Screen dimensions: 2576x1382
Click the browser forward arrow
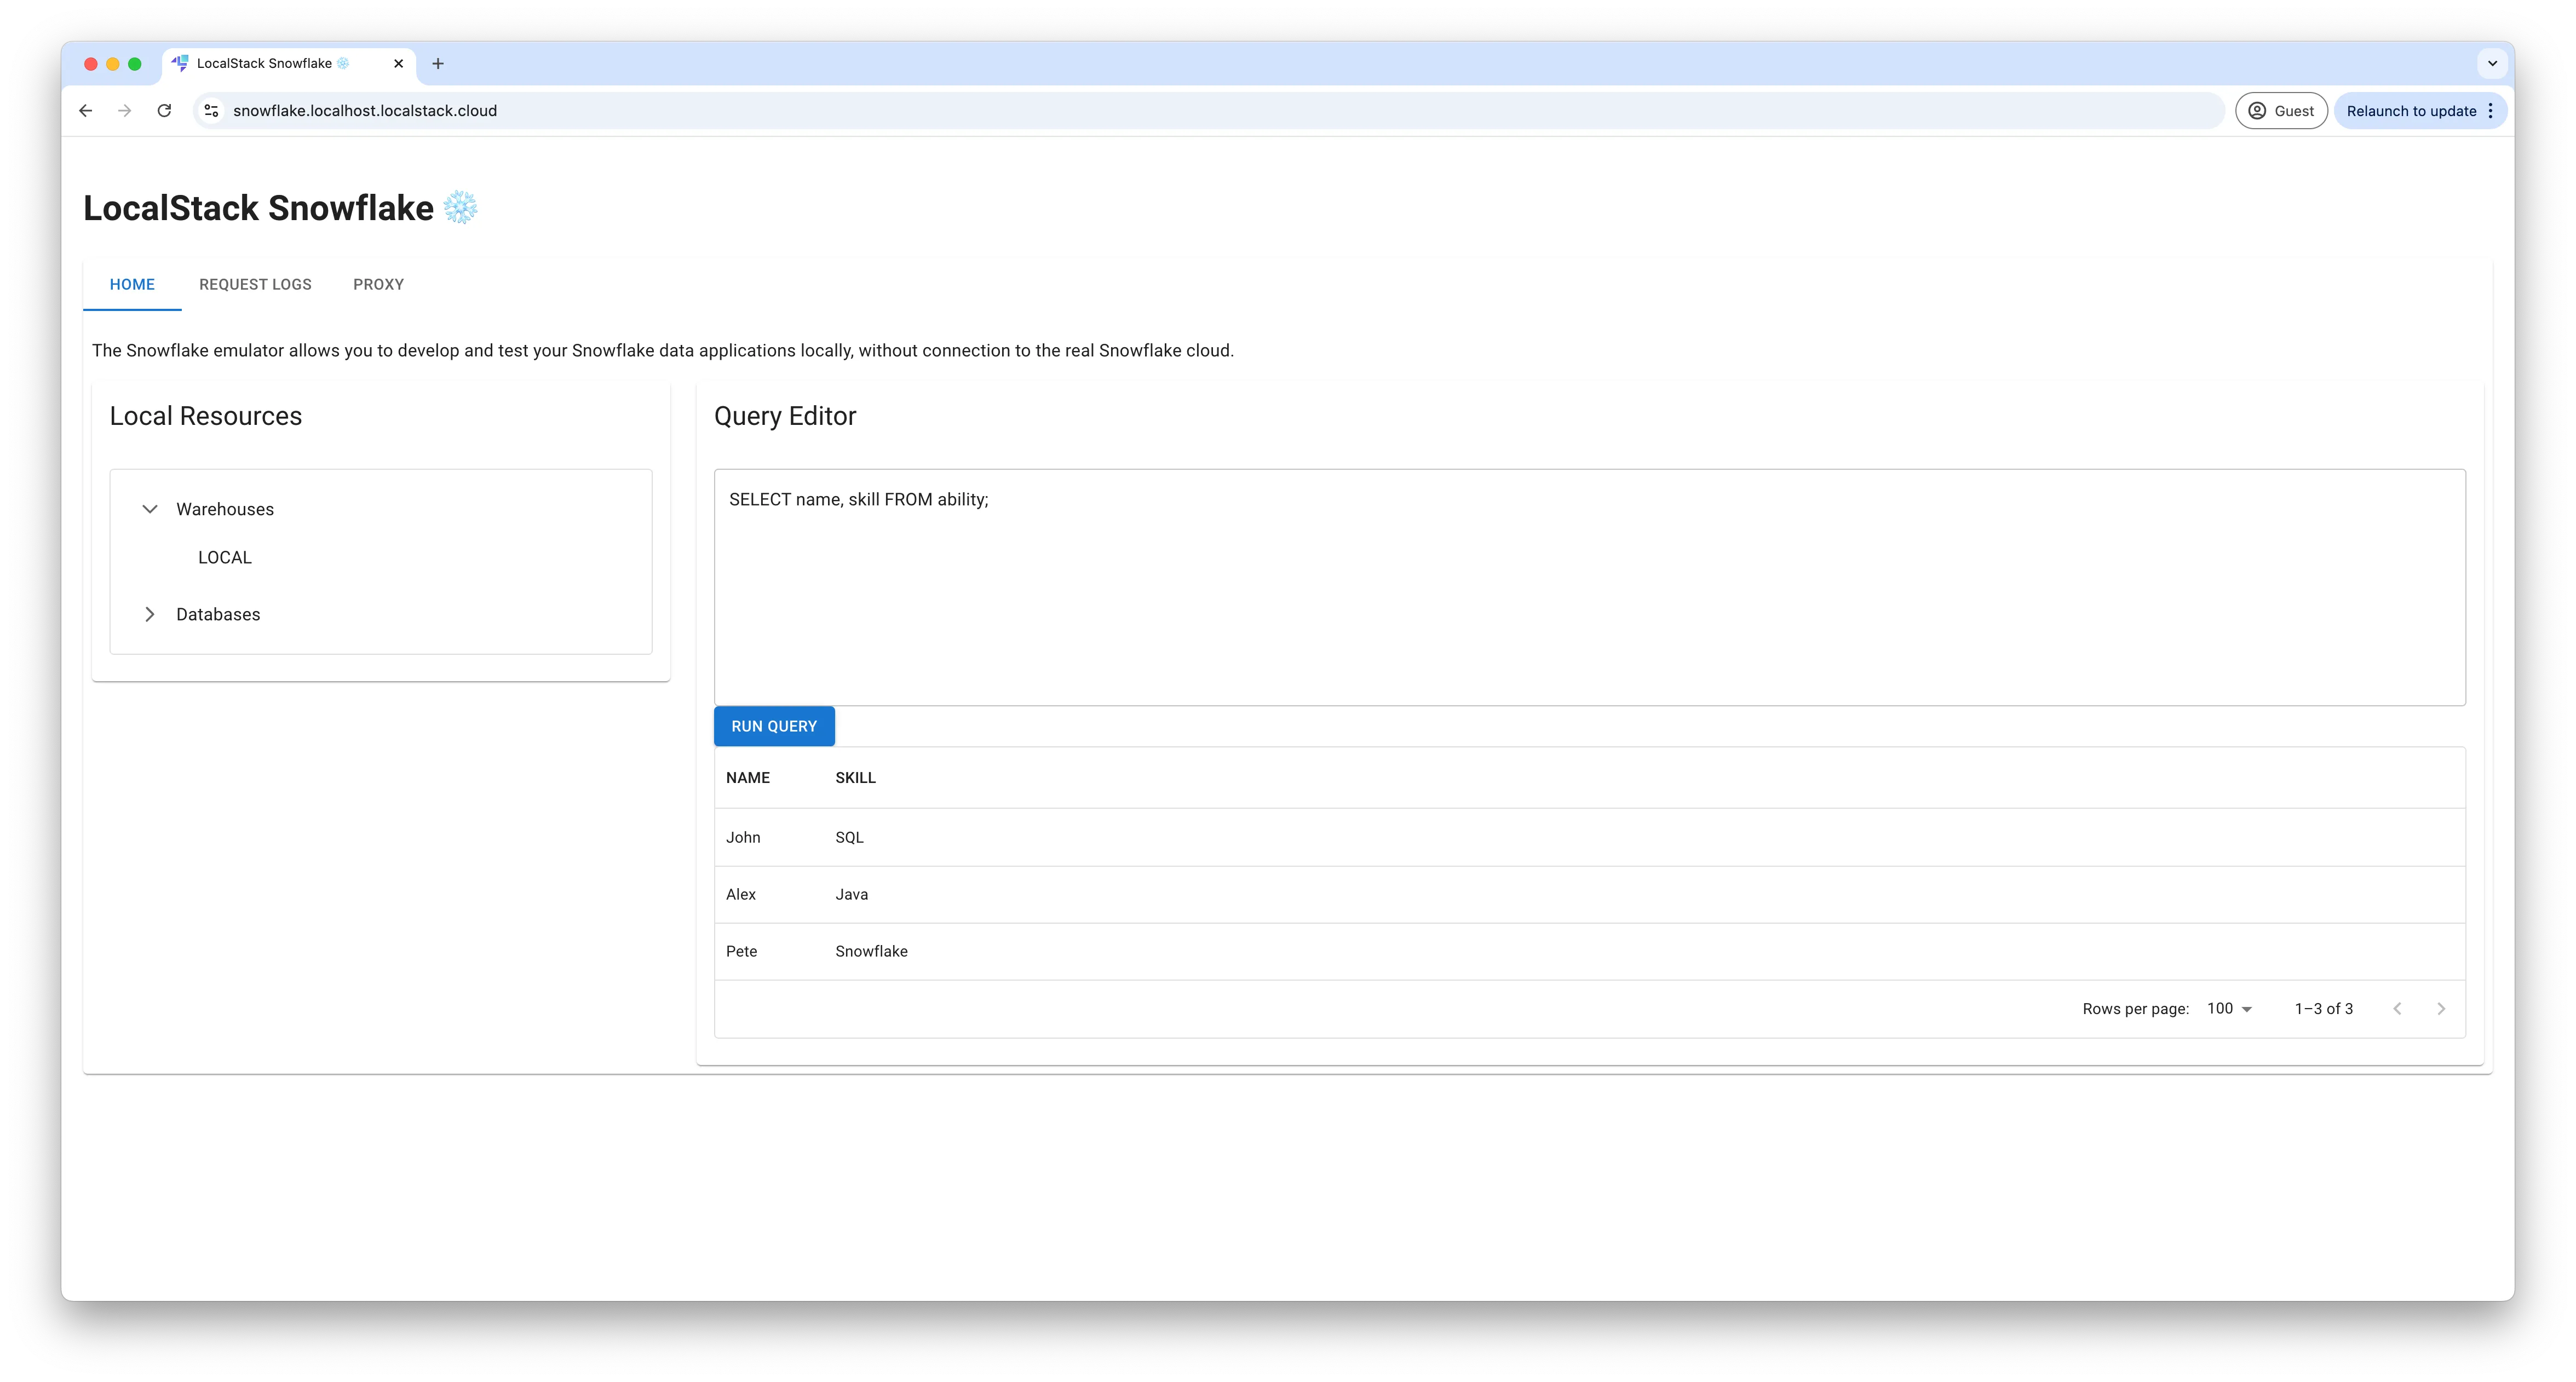(124, 110)
